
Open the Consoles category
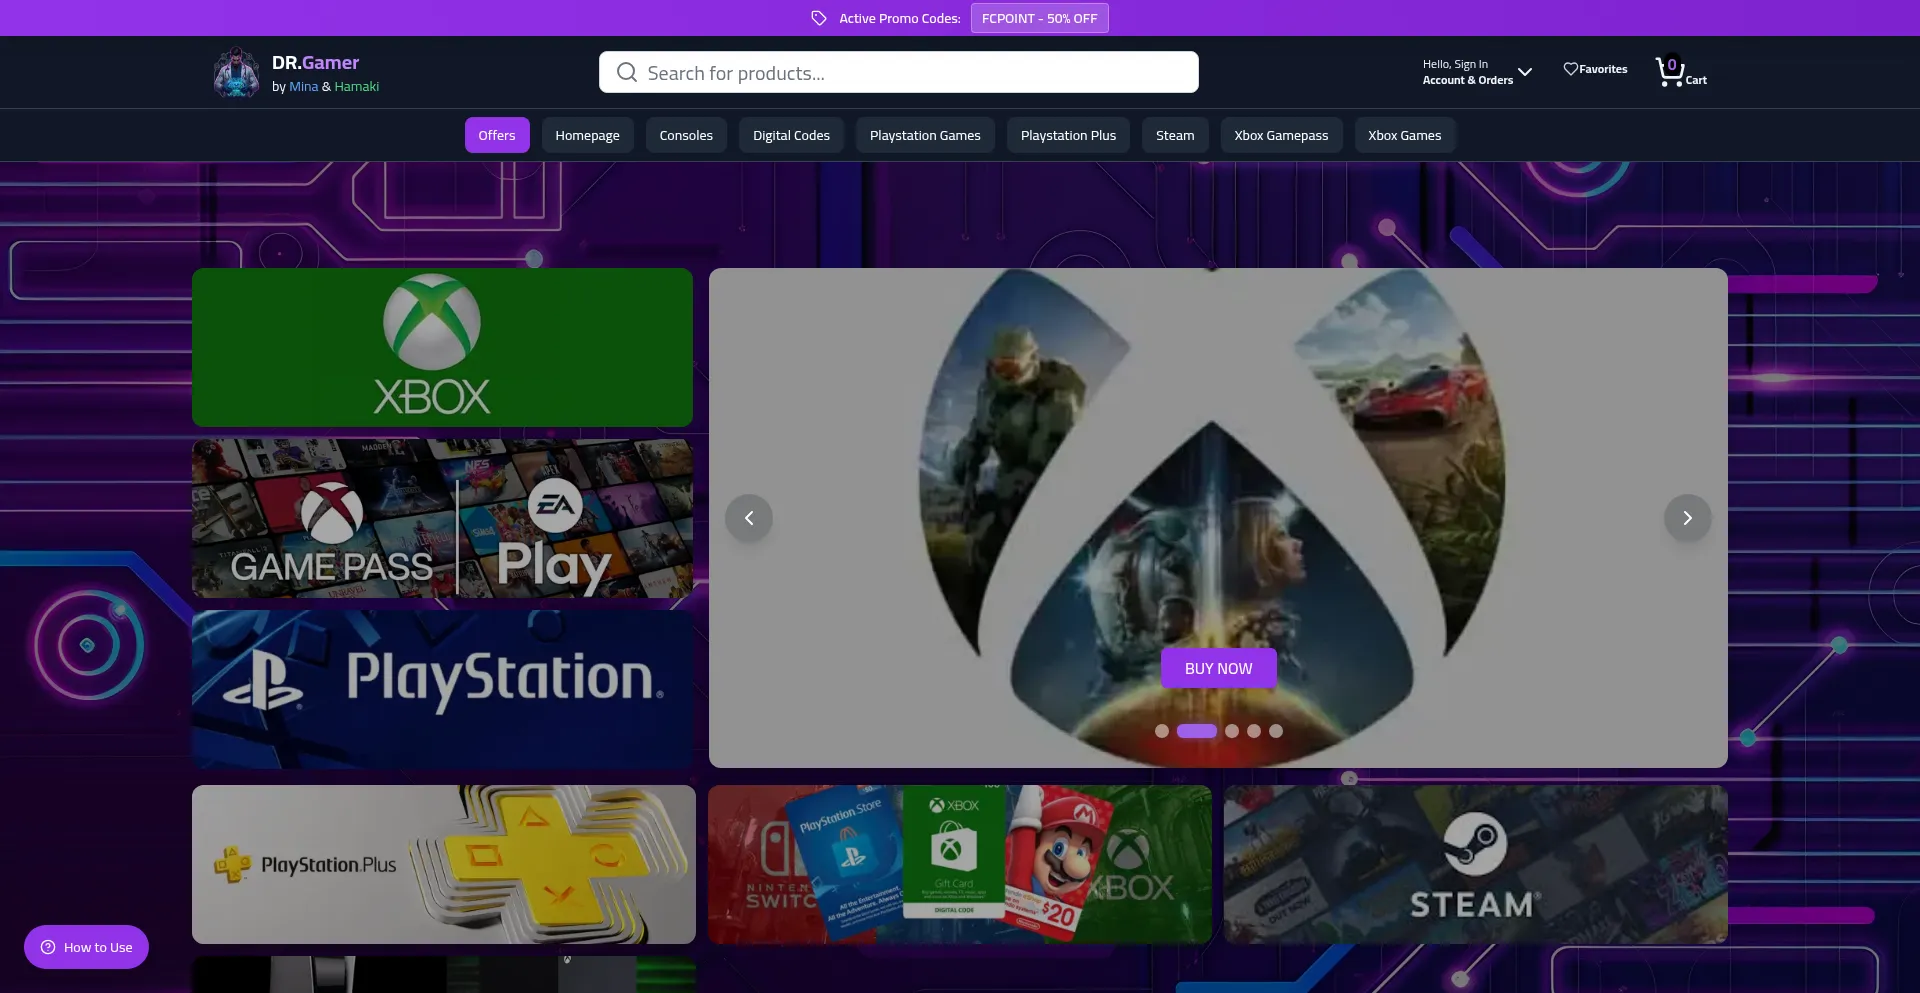(x=686, y=135)
